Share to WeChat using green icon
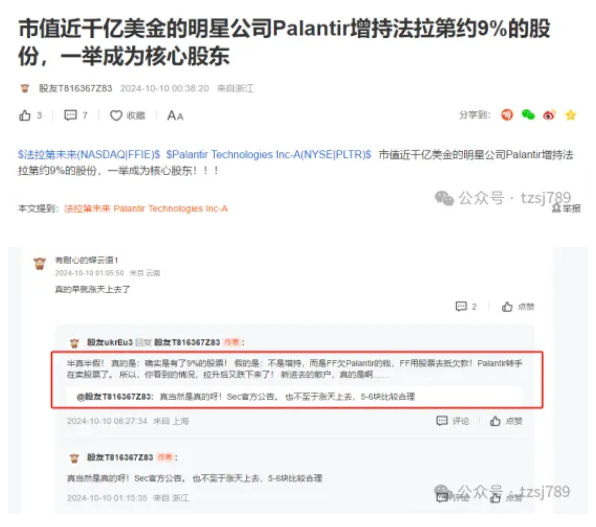Image resolution: width=596 pixels, height=527 pixels. pyautogui.click(x=528, y=114)
